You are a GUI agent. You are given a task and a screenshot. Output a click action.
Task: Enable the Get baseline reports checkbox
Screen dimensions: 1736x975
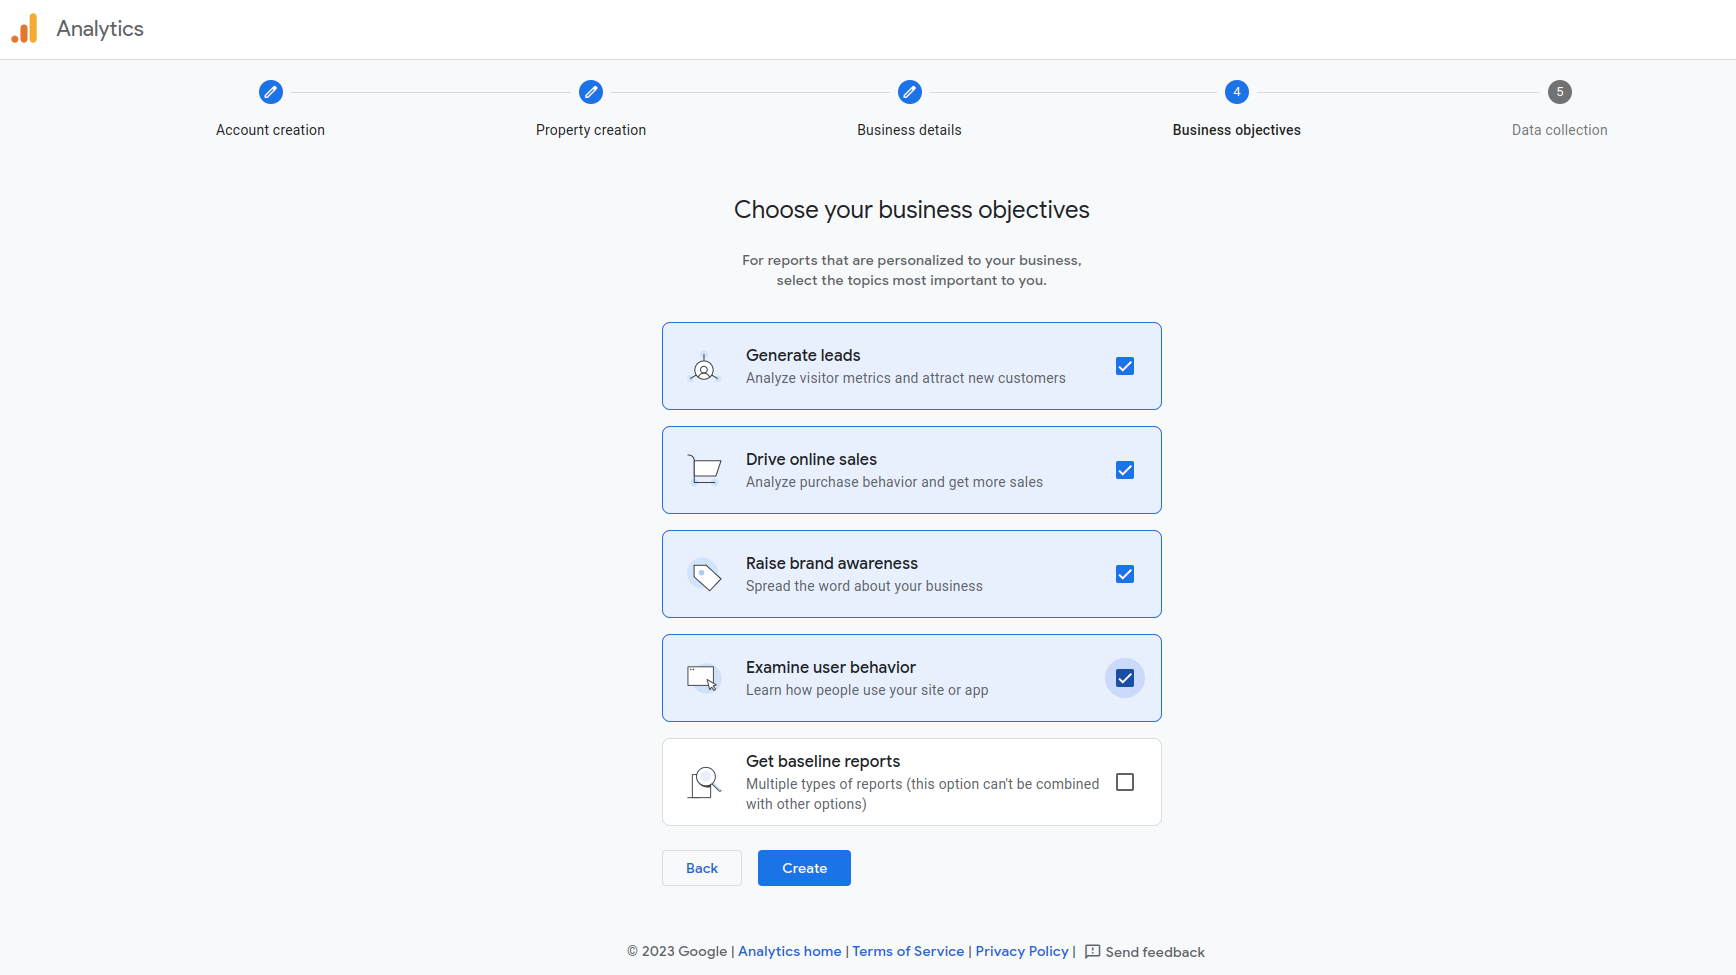point(1125,782)
